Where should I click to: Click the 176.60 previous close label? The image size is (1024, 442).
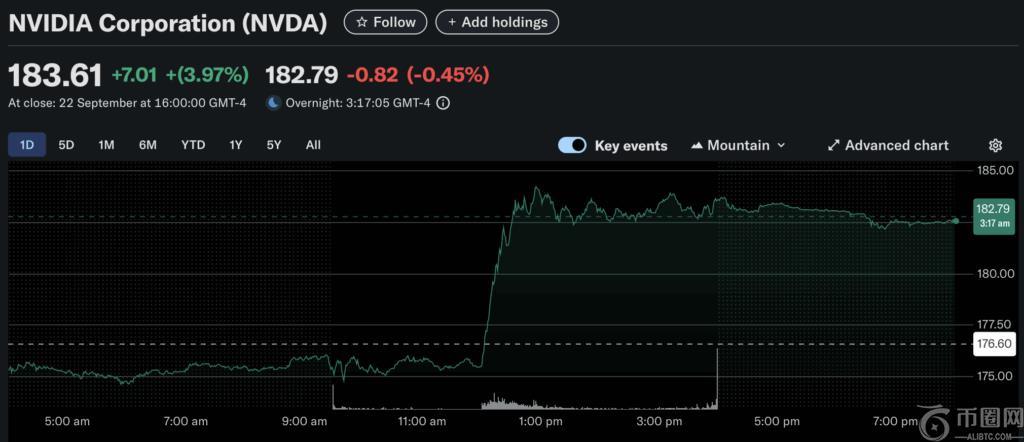(x=992, y=344)
